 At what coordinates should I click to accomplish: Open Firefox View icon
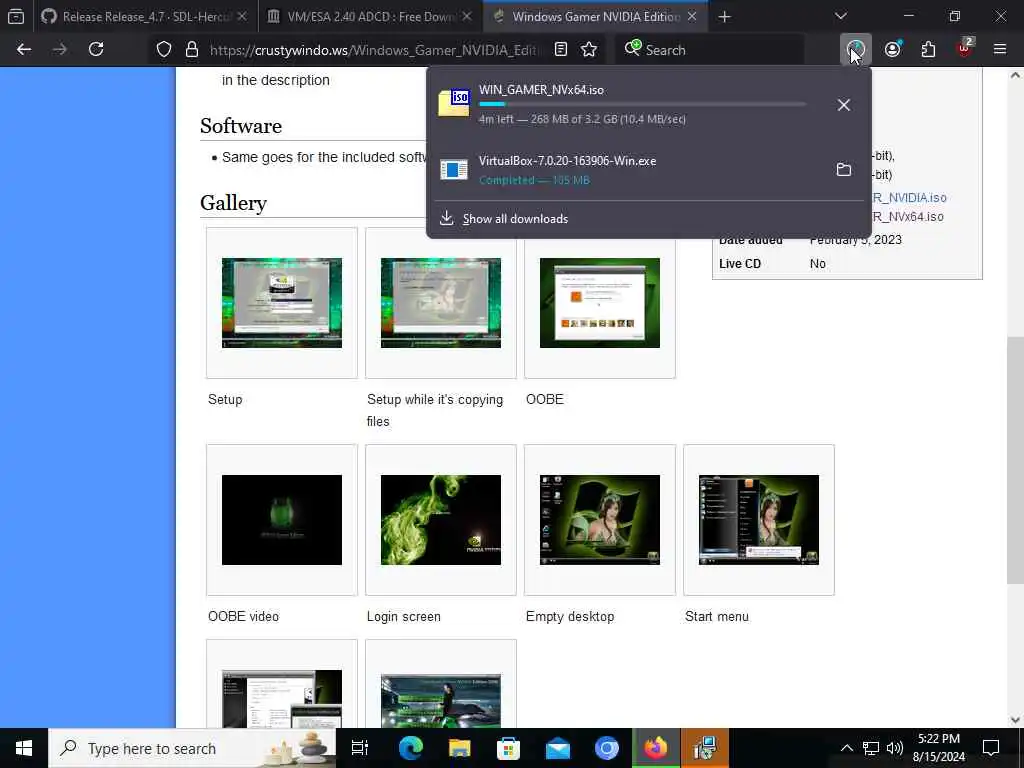[16, 17]
